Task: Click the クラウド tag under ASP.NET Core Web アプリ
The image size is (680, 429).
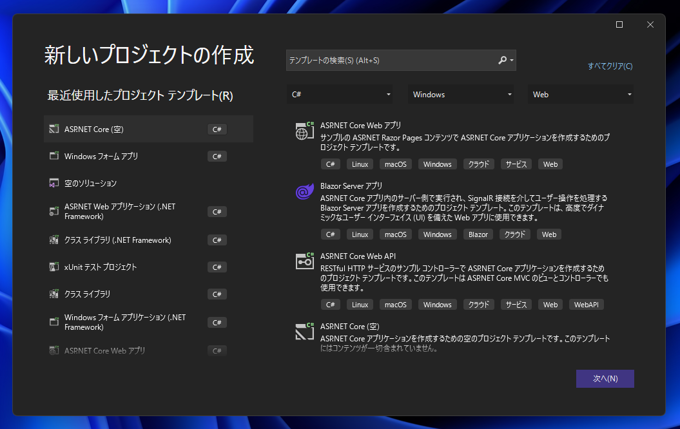Action: (478, 164)
